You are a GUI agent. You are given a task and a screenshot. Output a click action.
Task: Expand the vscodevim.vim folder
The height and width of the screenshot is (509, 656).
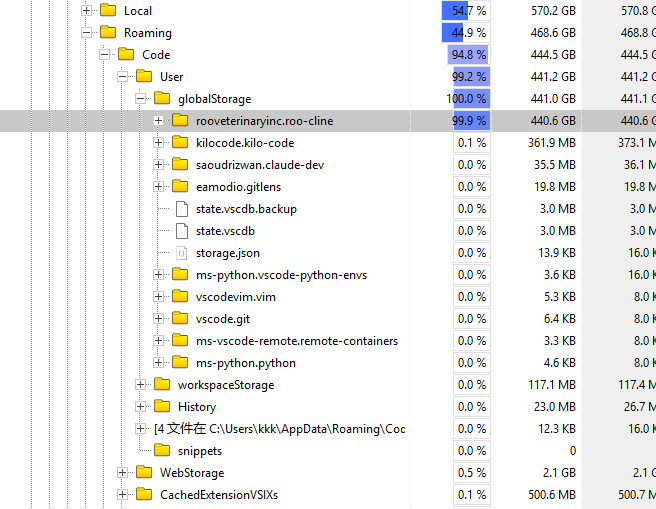click(x=158, y=297)
